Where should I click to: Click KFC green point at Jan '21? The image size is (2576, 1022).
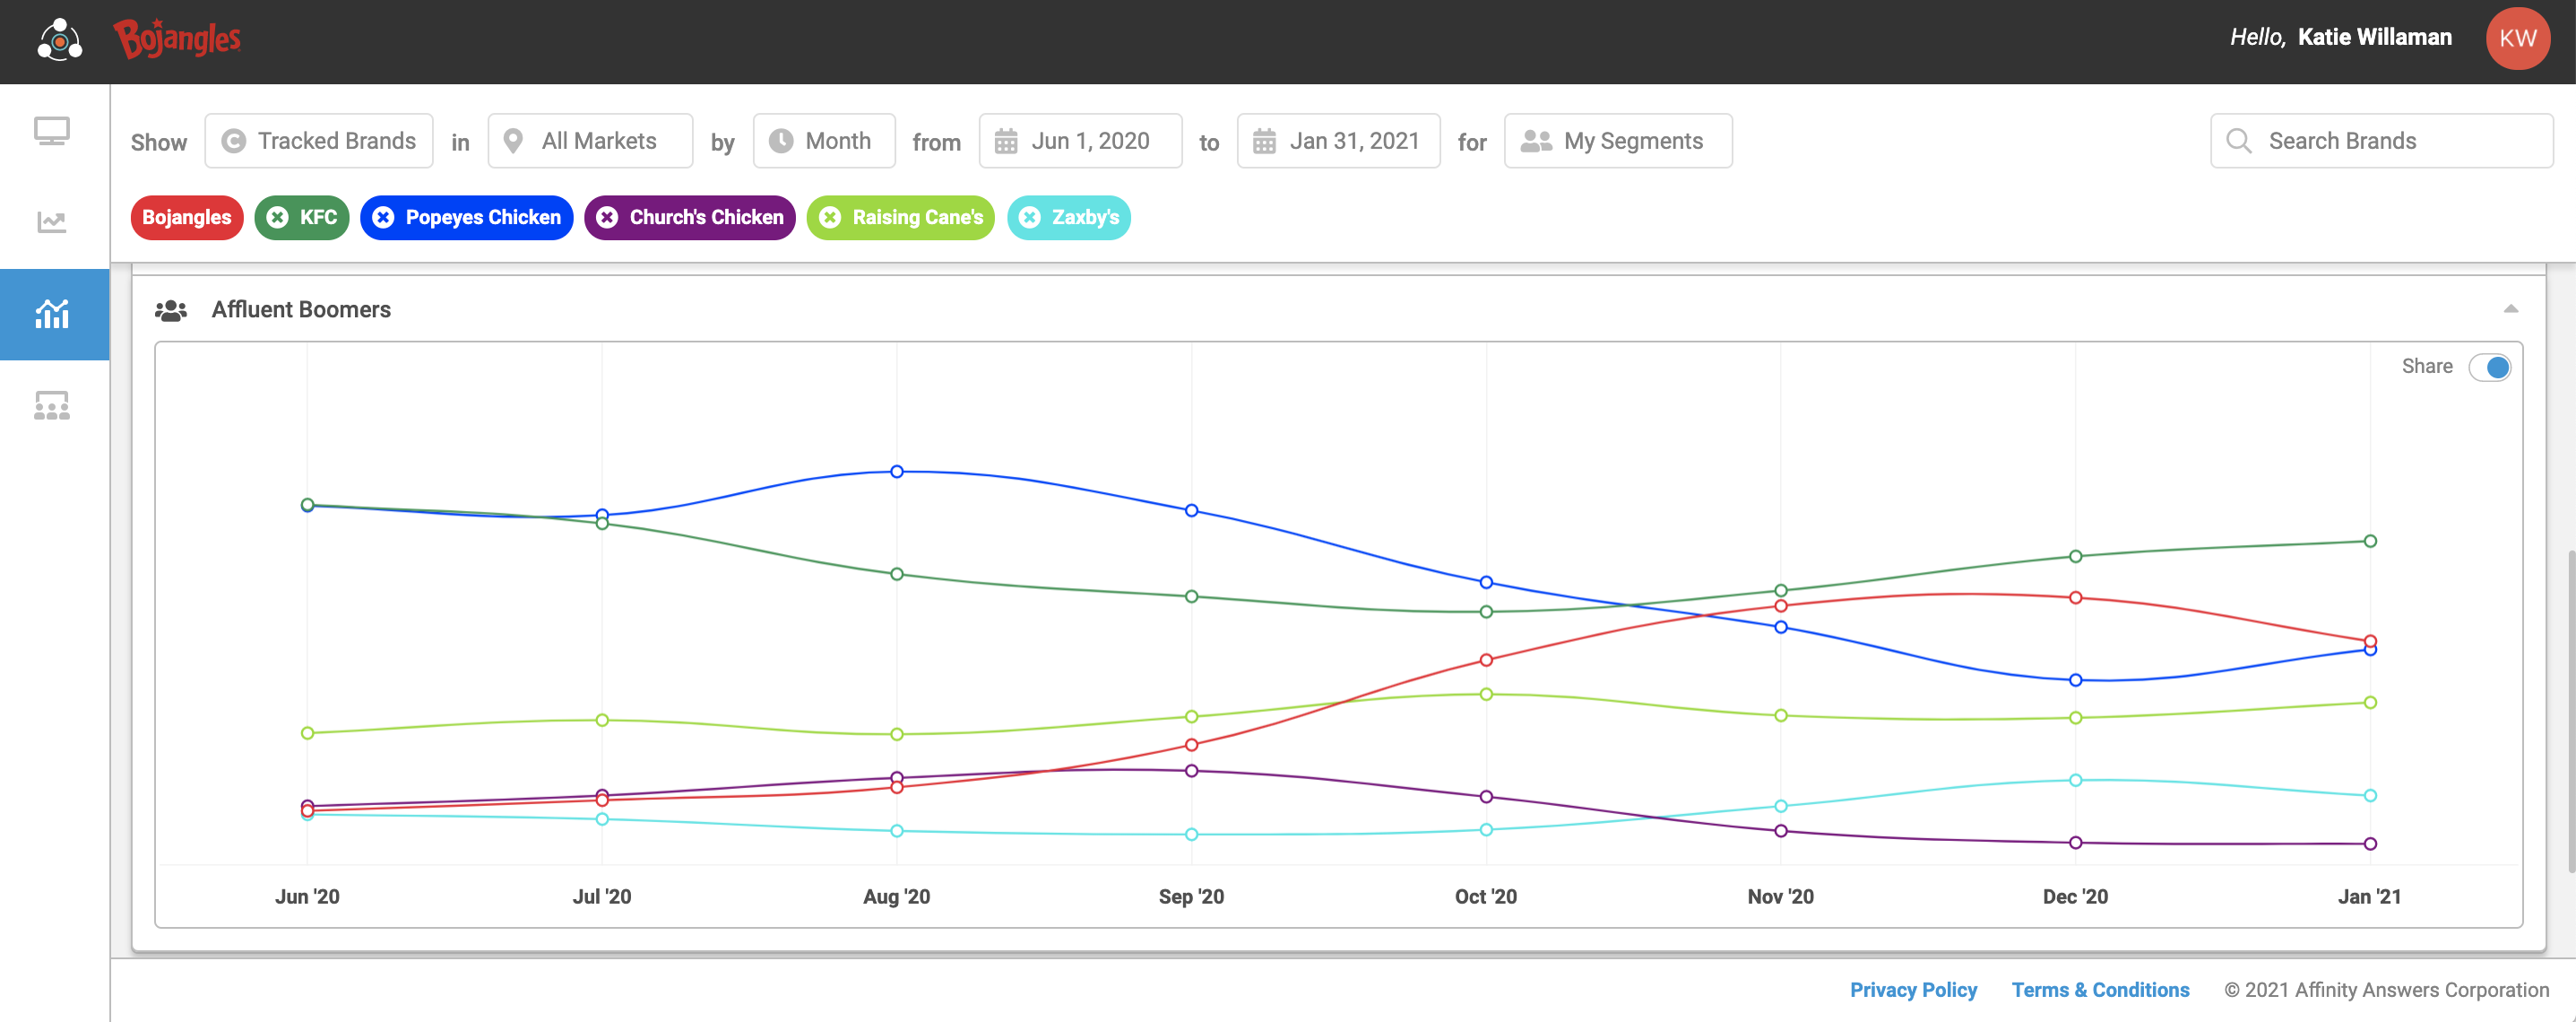point(2370,541)
